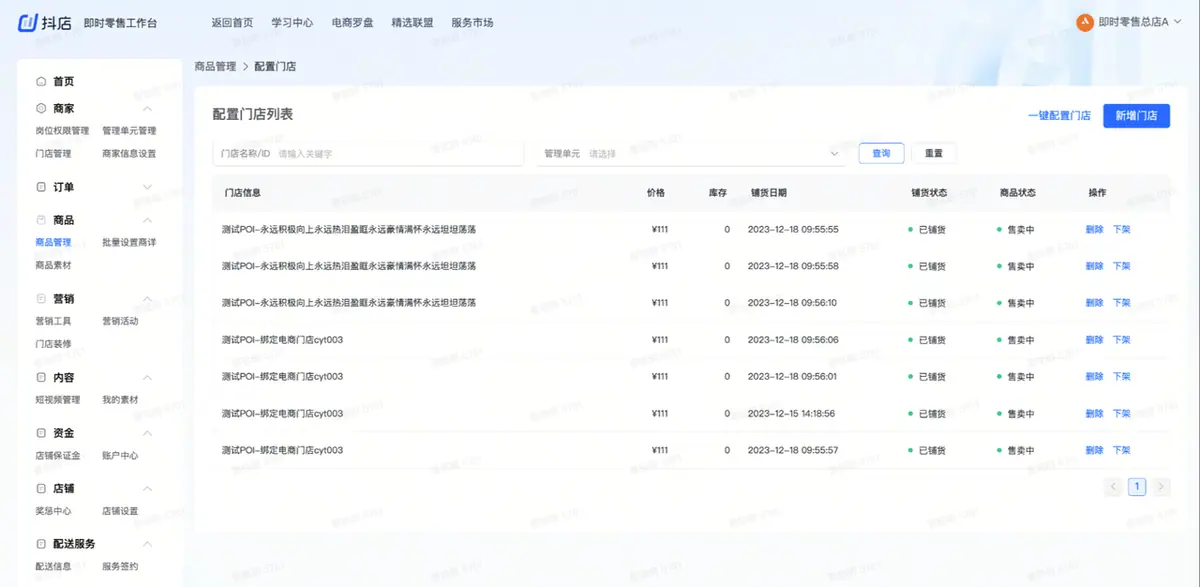The image size is (1200, 587).
Task: Open 精选联盟 in top navigation
Action: click(412, 22)
